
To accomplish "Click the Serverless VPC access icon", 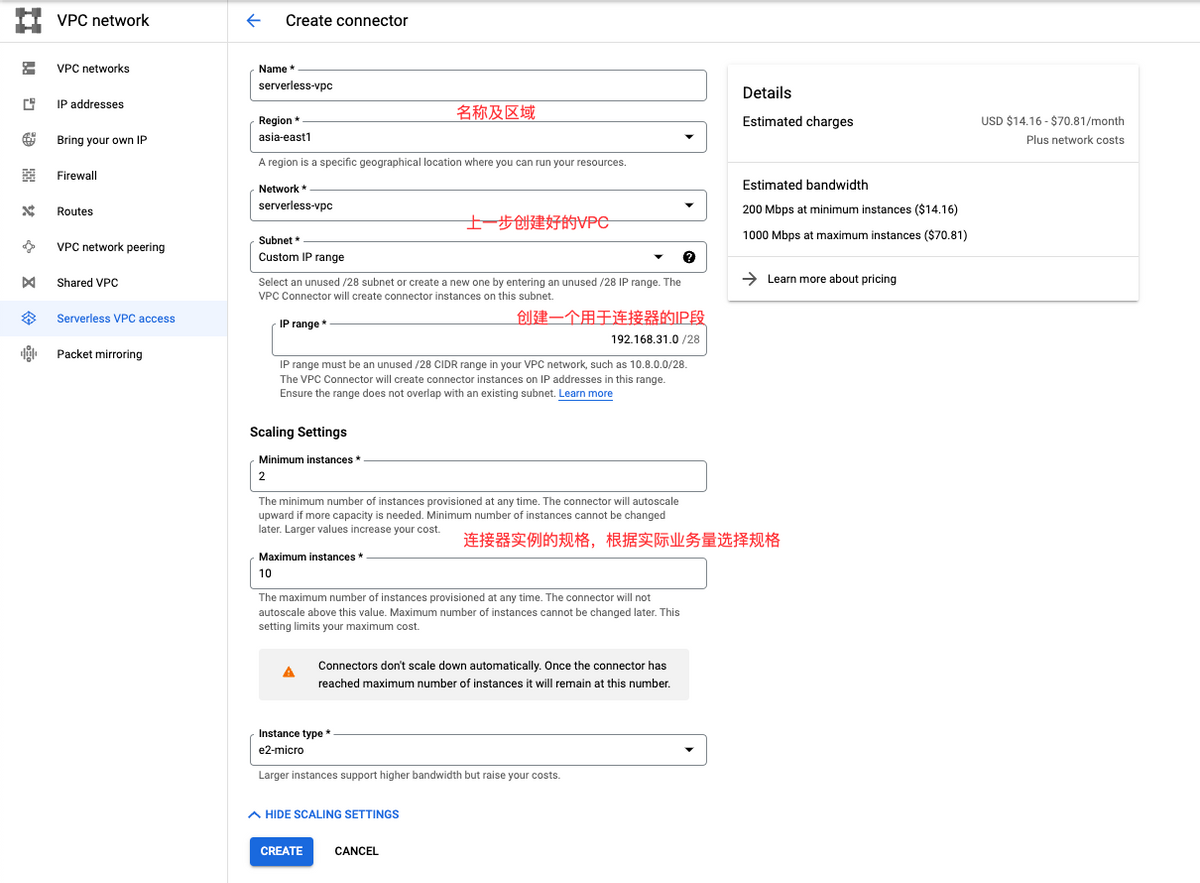I will [29, 318].
